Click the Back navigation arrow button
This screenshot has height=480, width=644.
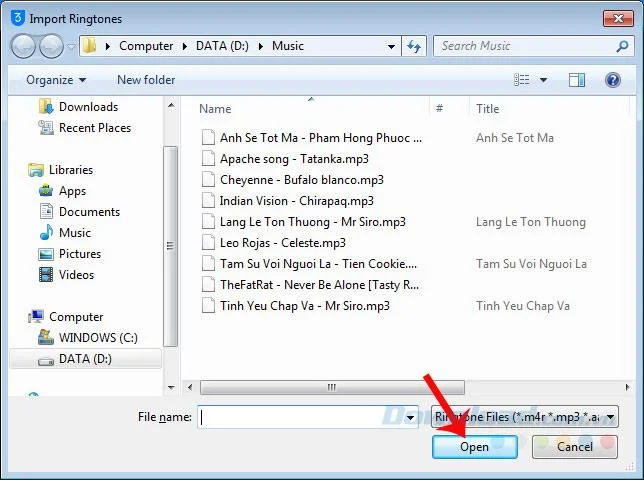click(x=23, y=46)
